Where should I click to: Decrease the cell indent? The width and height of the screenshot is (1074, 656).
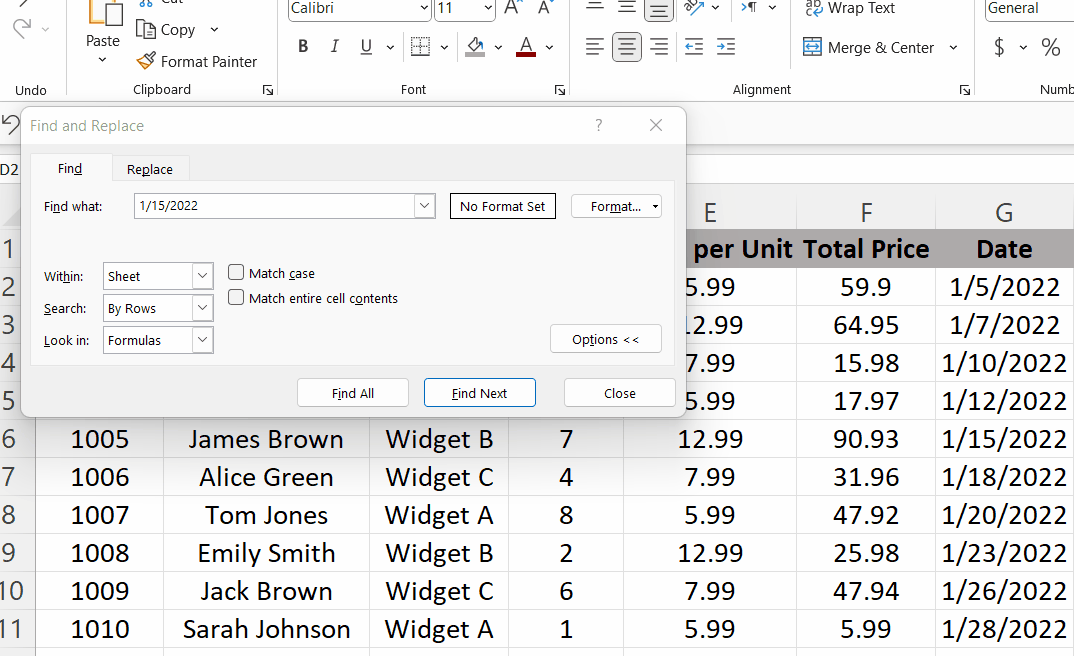coord(694,47)
